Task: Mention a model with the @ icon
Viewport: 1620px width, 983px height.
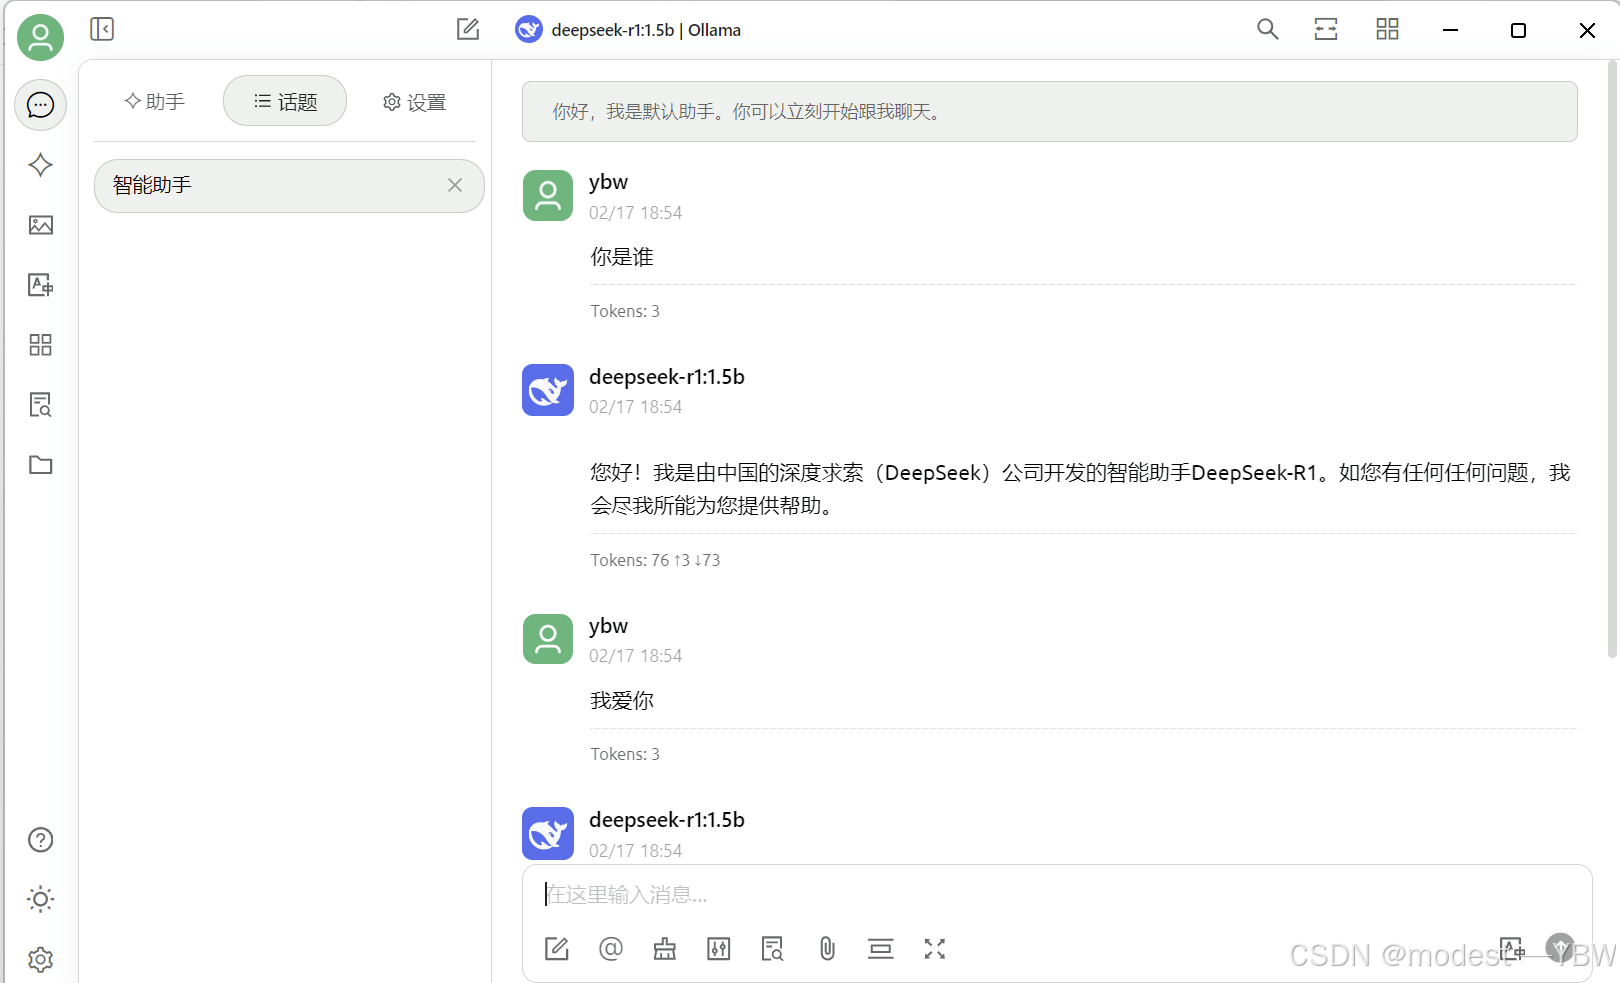Action: tap(611, 949)
